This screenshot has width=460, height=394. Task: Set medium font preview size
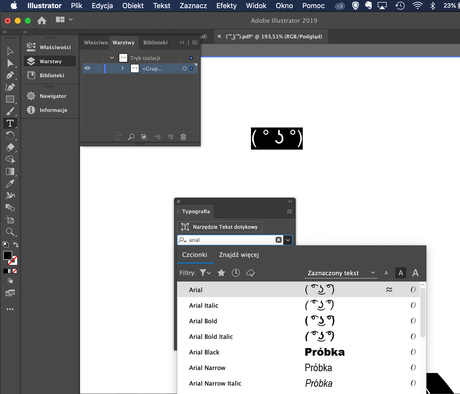tap(401, 273)
